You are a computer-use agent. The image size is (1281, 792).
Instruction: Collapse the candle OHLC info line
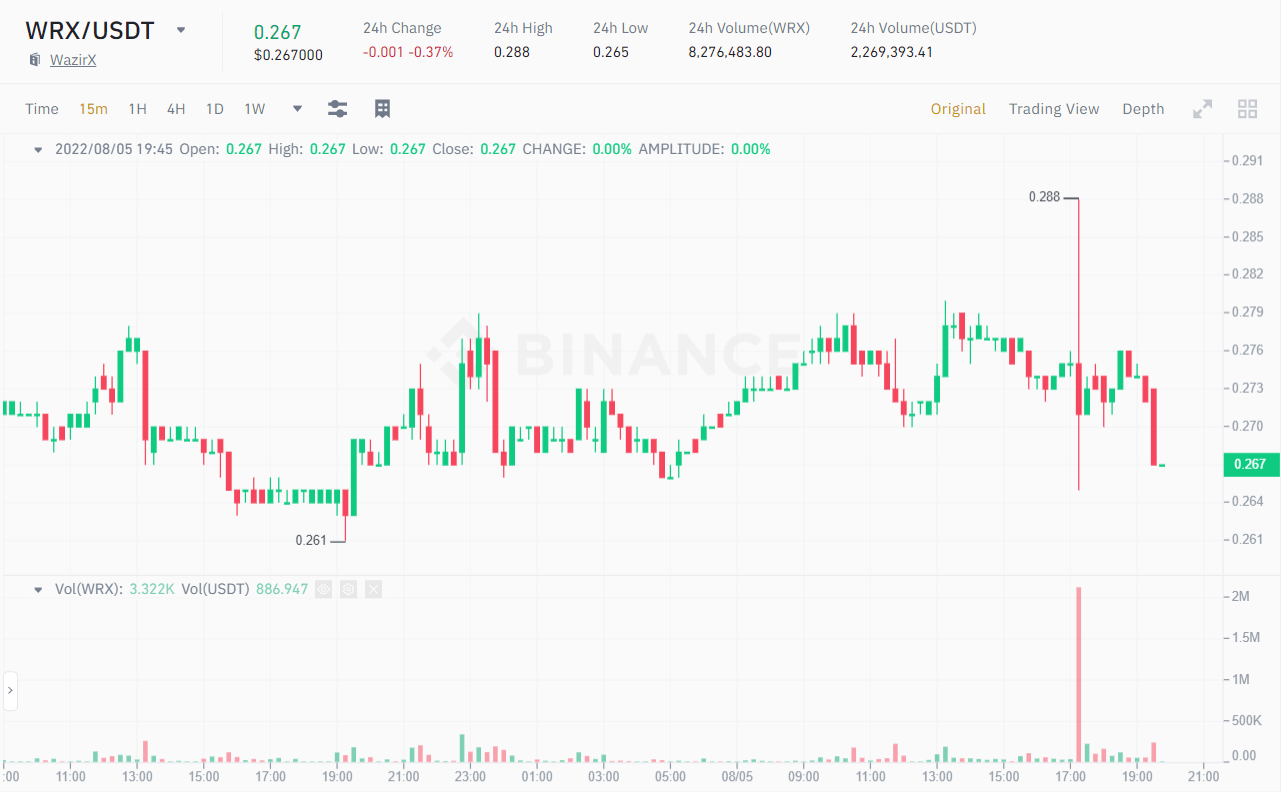coord(38,150)
